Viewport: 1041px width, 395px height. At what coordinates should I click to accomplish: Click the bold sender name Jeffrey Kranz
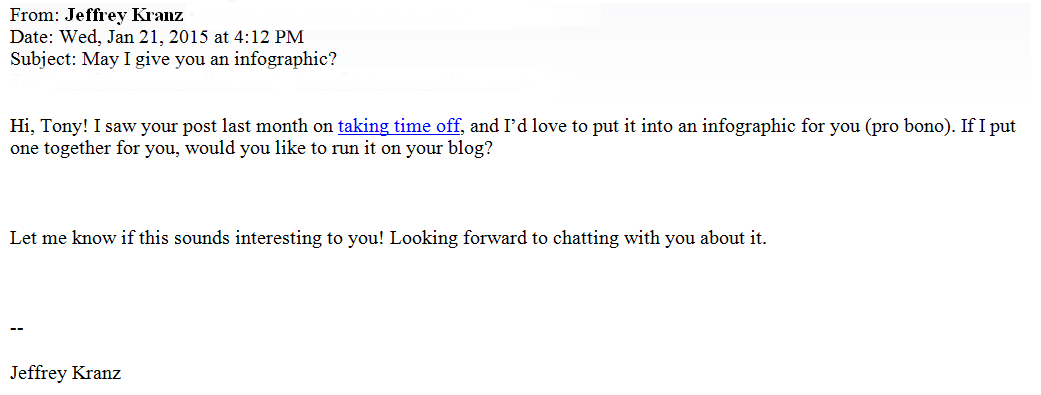[x=124, y=15]
